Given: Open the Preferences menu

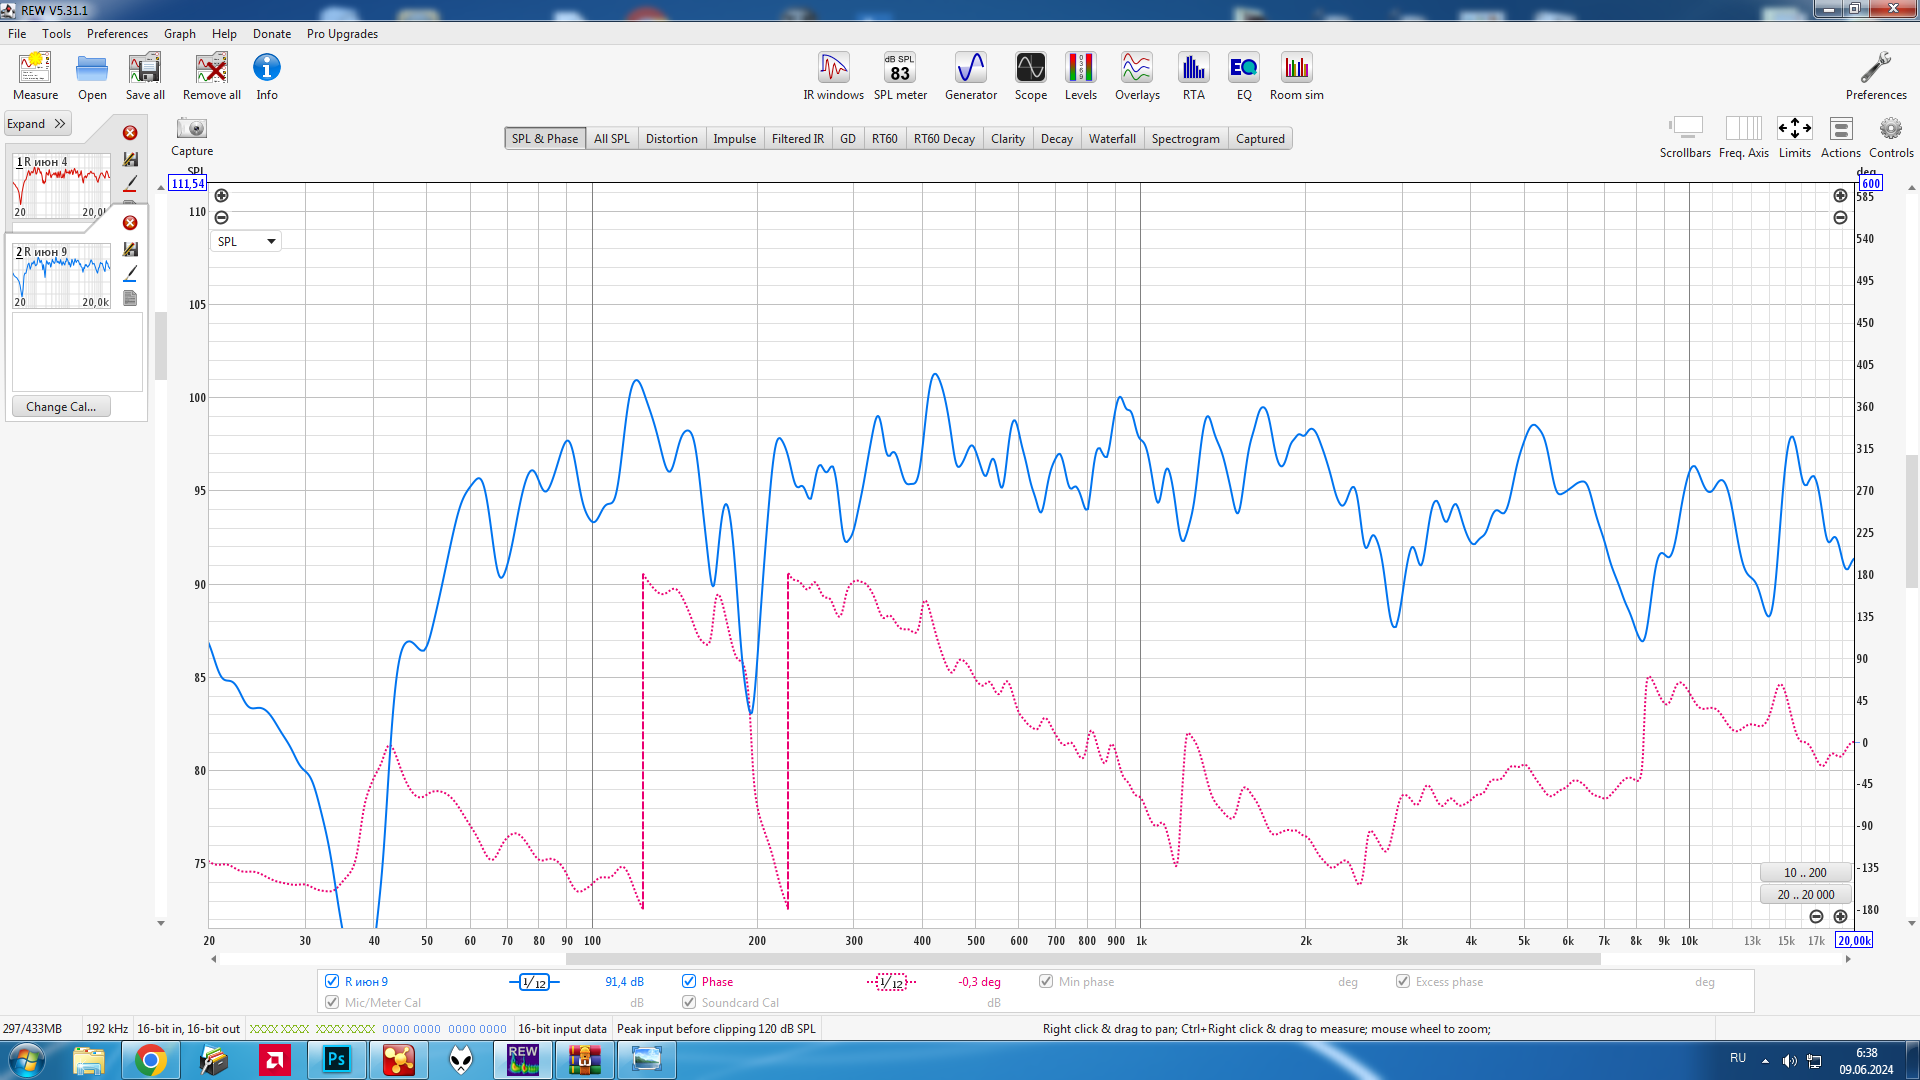Looking at the screenshot, I should point(117,33).
